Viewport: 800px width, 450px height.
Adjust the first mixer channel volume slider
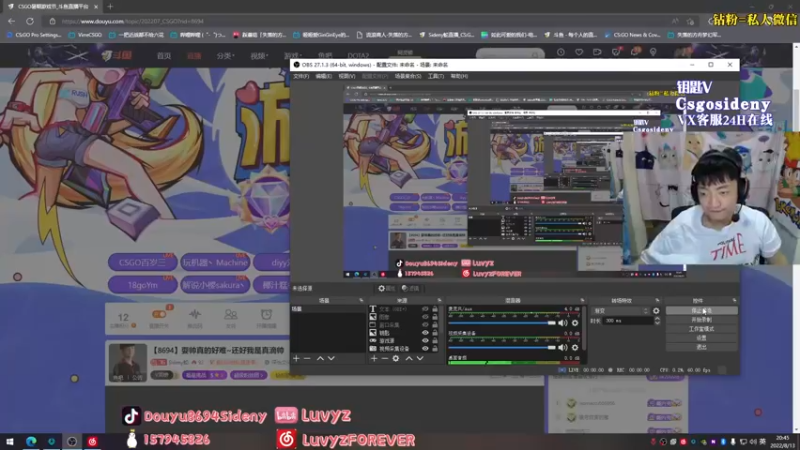pos(503,323)
